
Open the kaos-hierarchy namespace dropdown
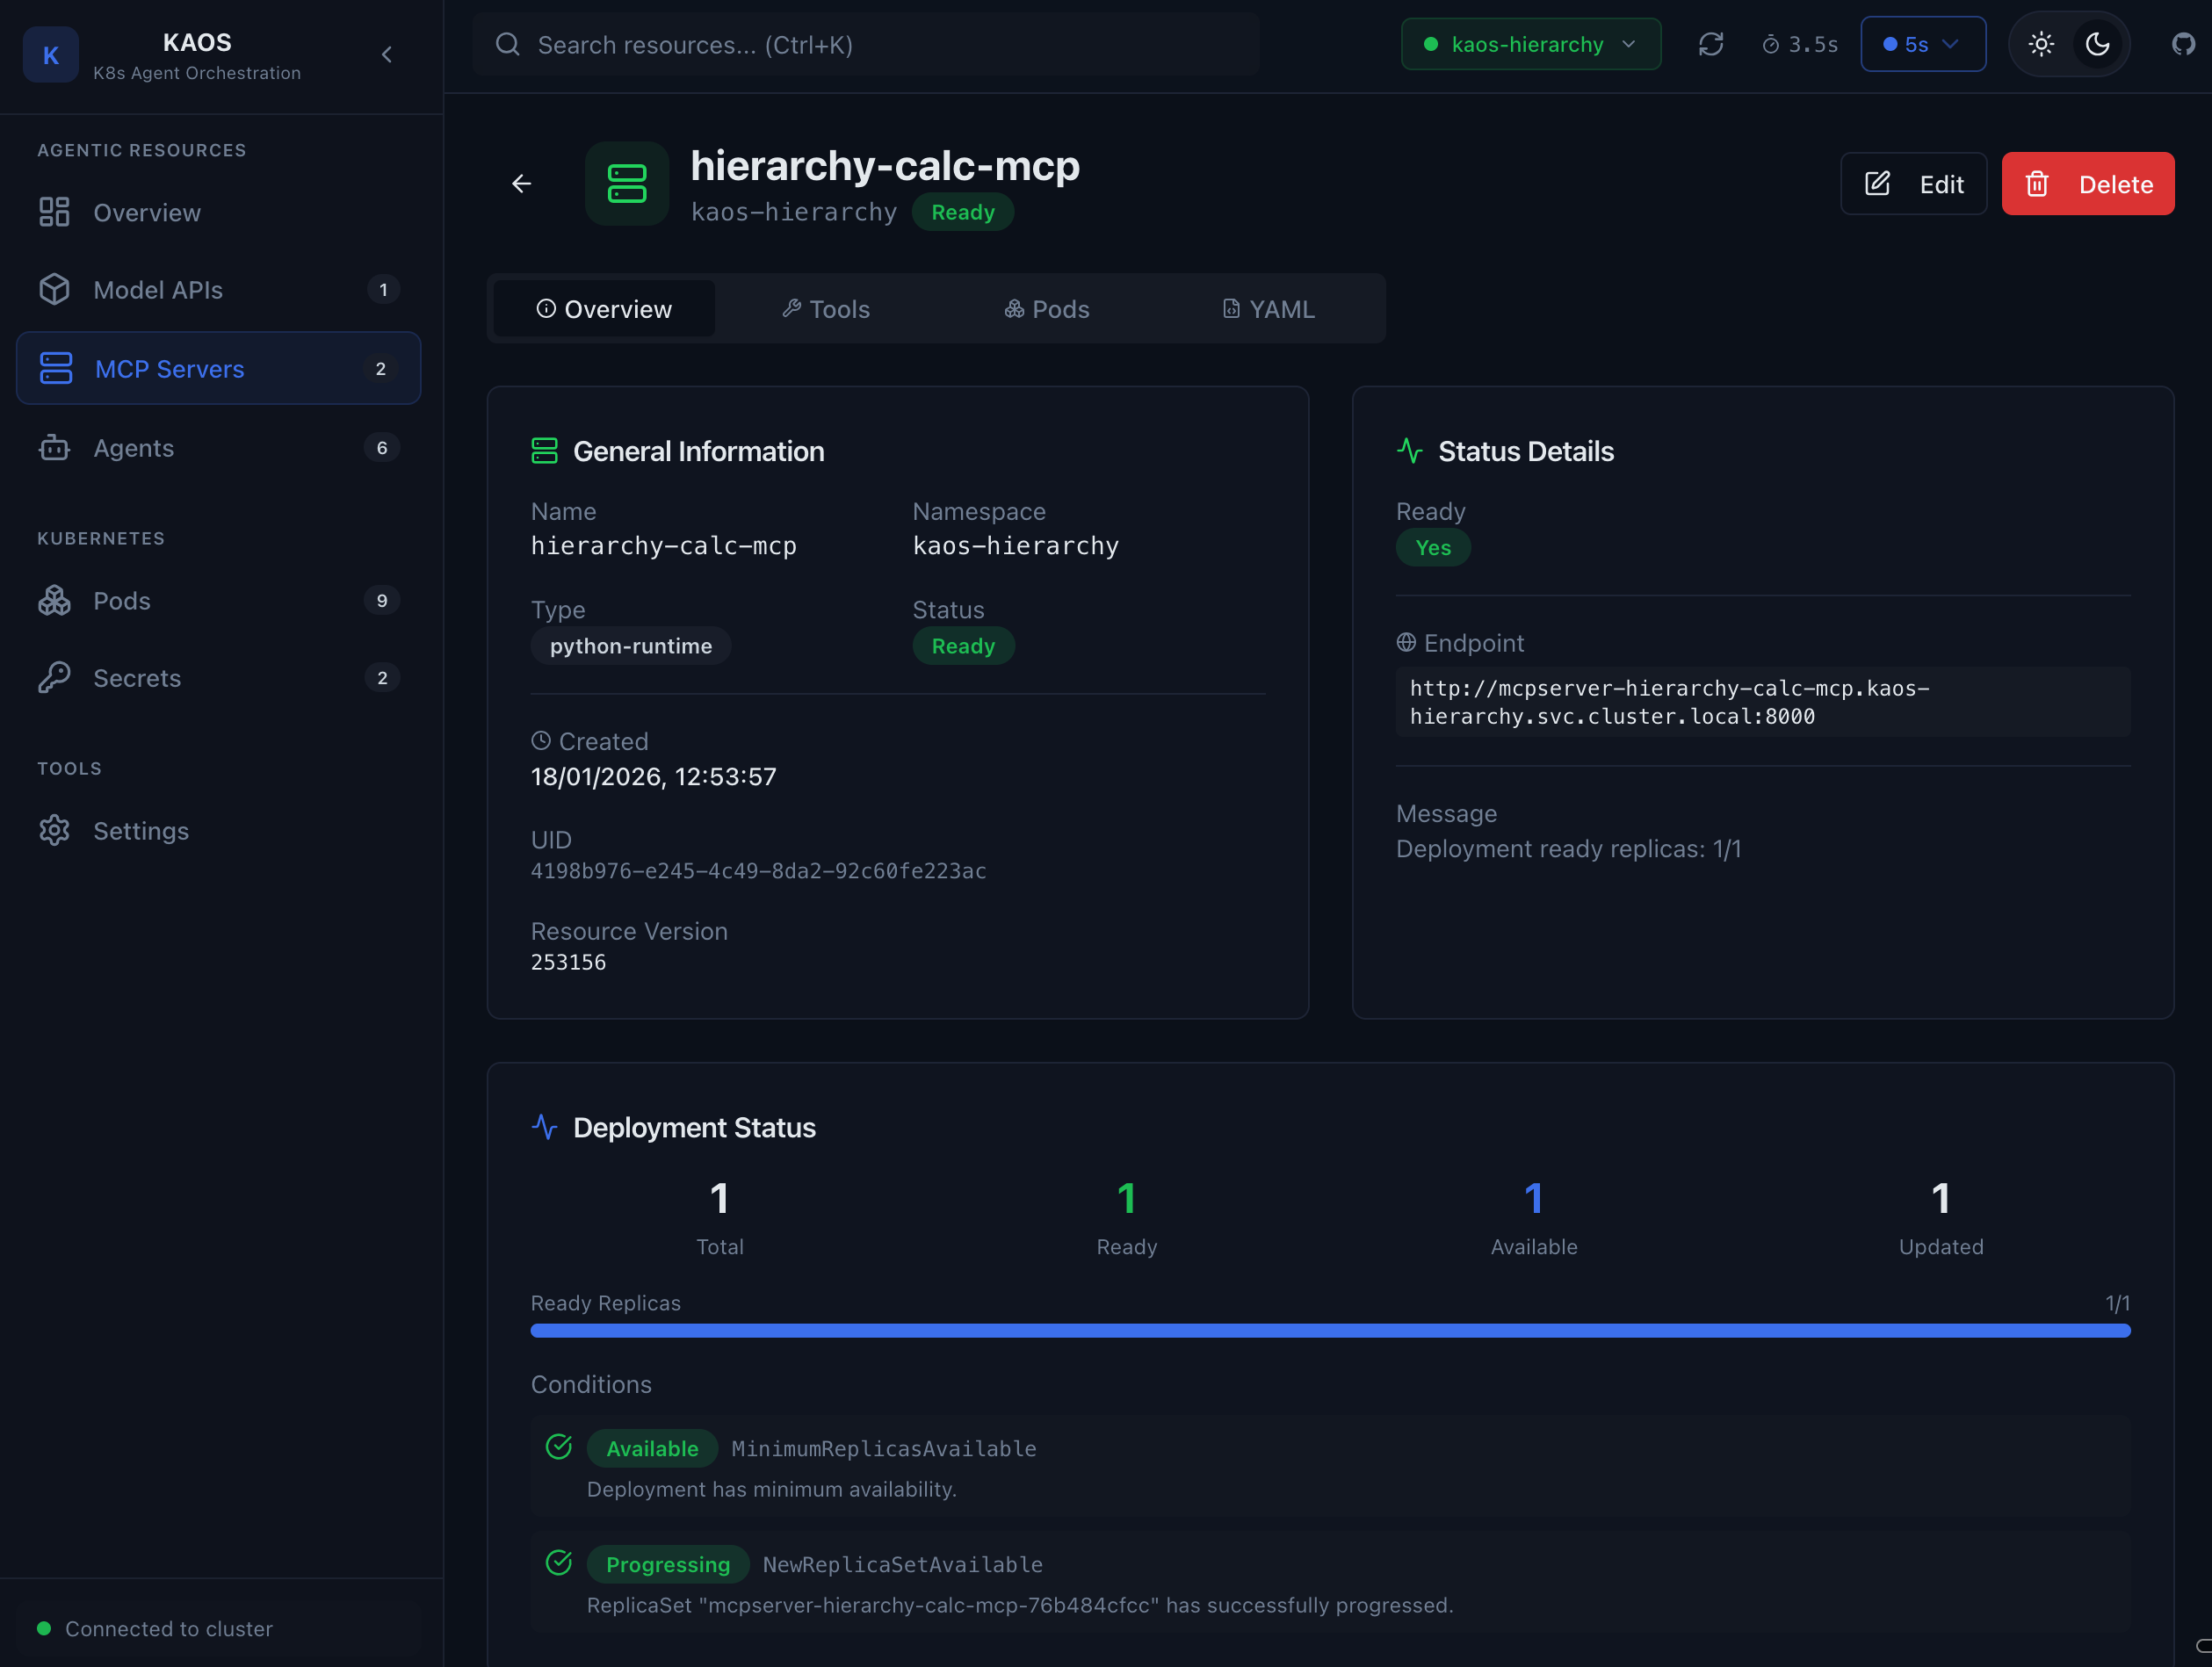pyautogui.click(x=1530, y=44)
